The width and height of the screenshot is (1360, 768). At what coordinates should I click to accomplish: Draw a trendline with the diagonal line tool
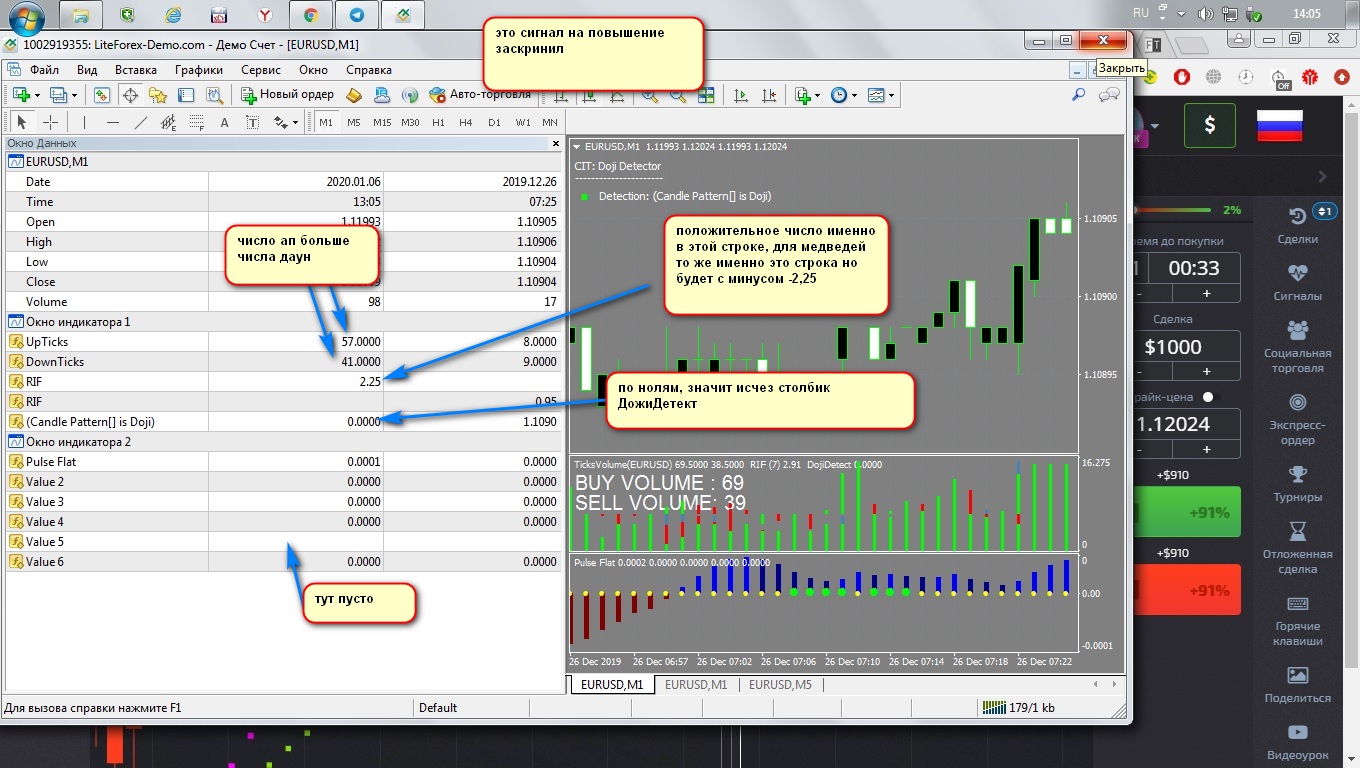140,122
